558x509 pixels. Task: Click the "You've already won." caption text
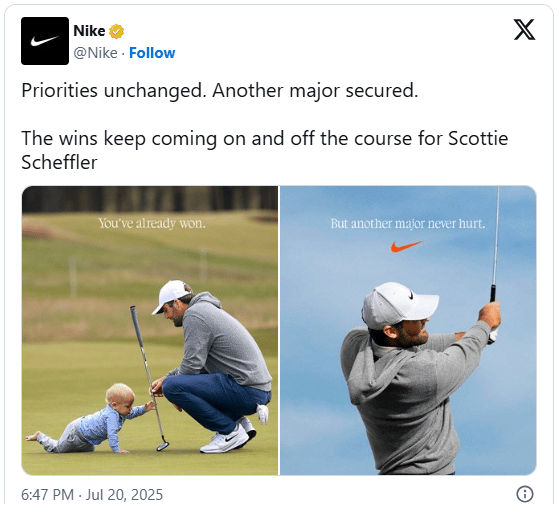click(x=152, y=224)
